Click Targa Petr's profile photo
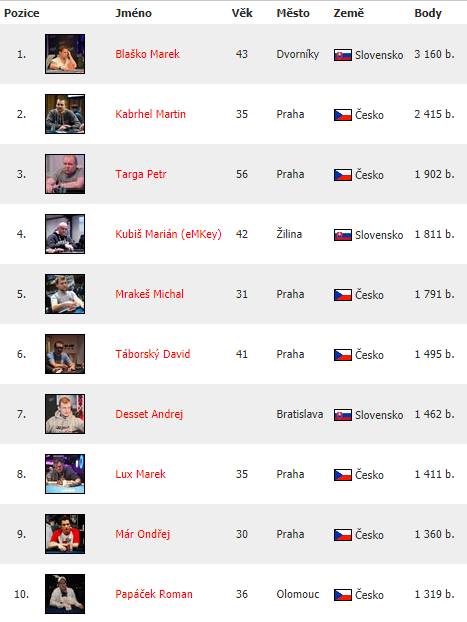The image size is (467, 622). 65,174
